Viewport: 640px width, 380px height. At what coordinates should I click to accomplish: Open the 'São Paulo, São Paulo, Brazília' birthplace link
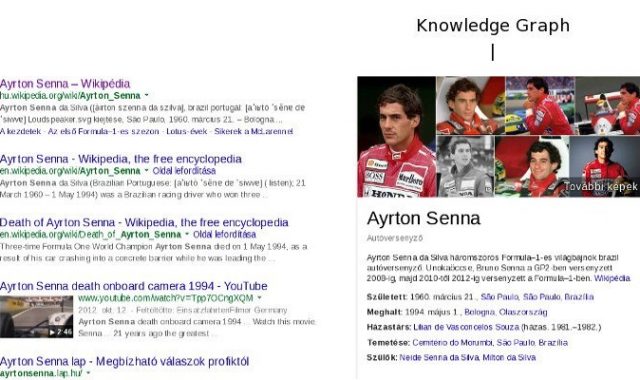537,297
